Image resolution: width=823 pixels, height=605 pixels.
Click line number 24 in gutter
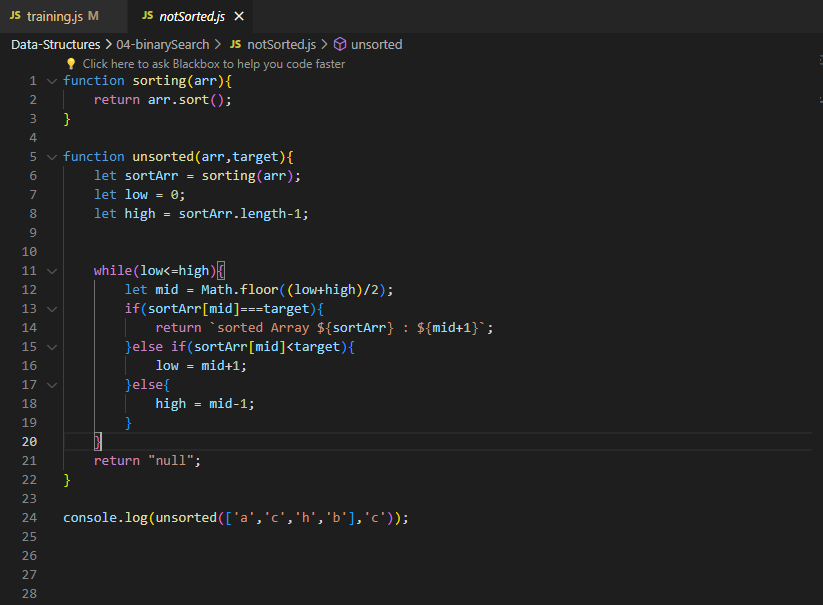click(29, 518)
